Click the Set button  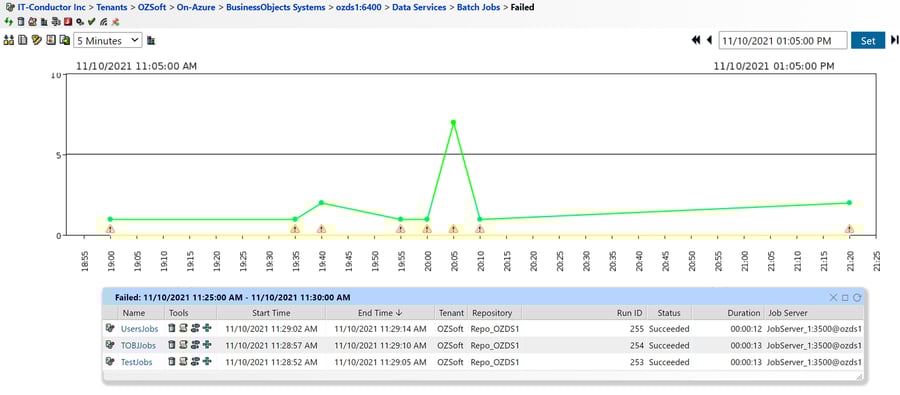(868, 41)
